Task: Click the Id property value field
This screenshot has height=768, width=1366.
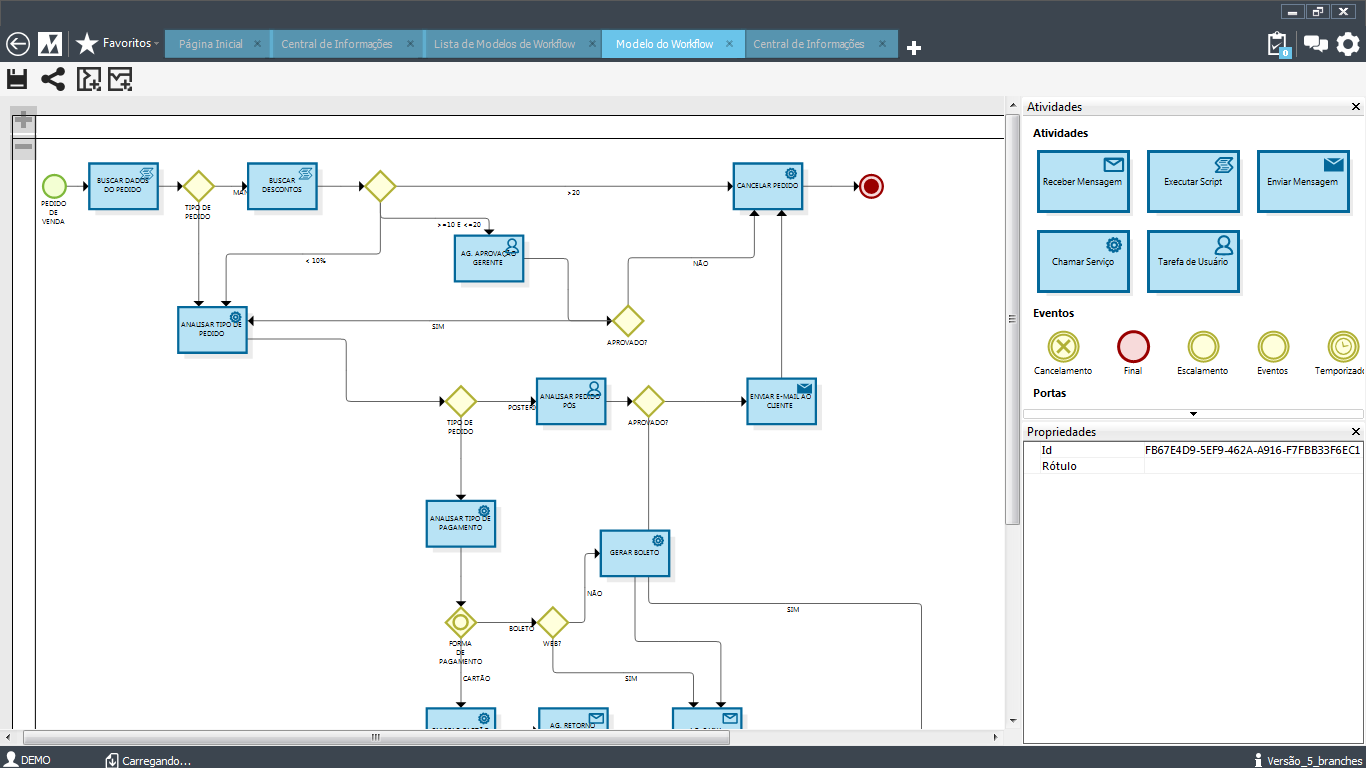Action: [1254, 451]
